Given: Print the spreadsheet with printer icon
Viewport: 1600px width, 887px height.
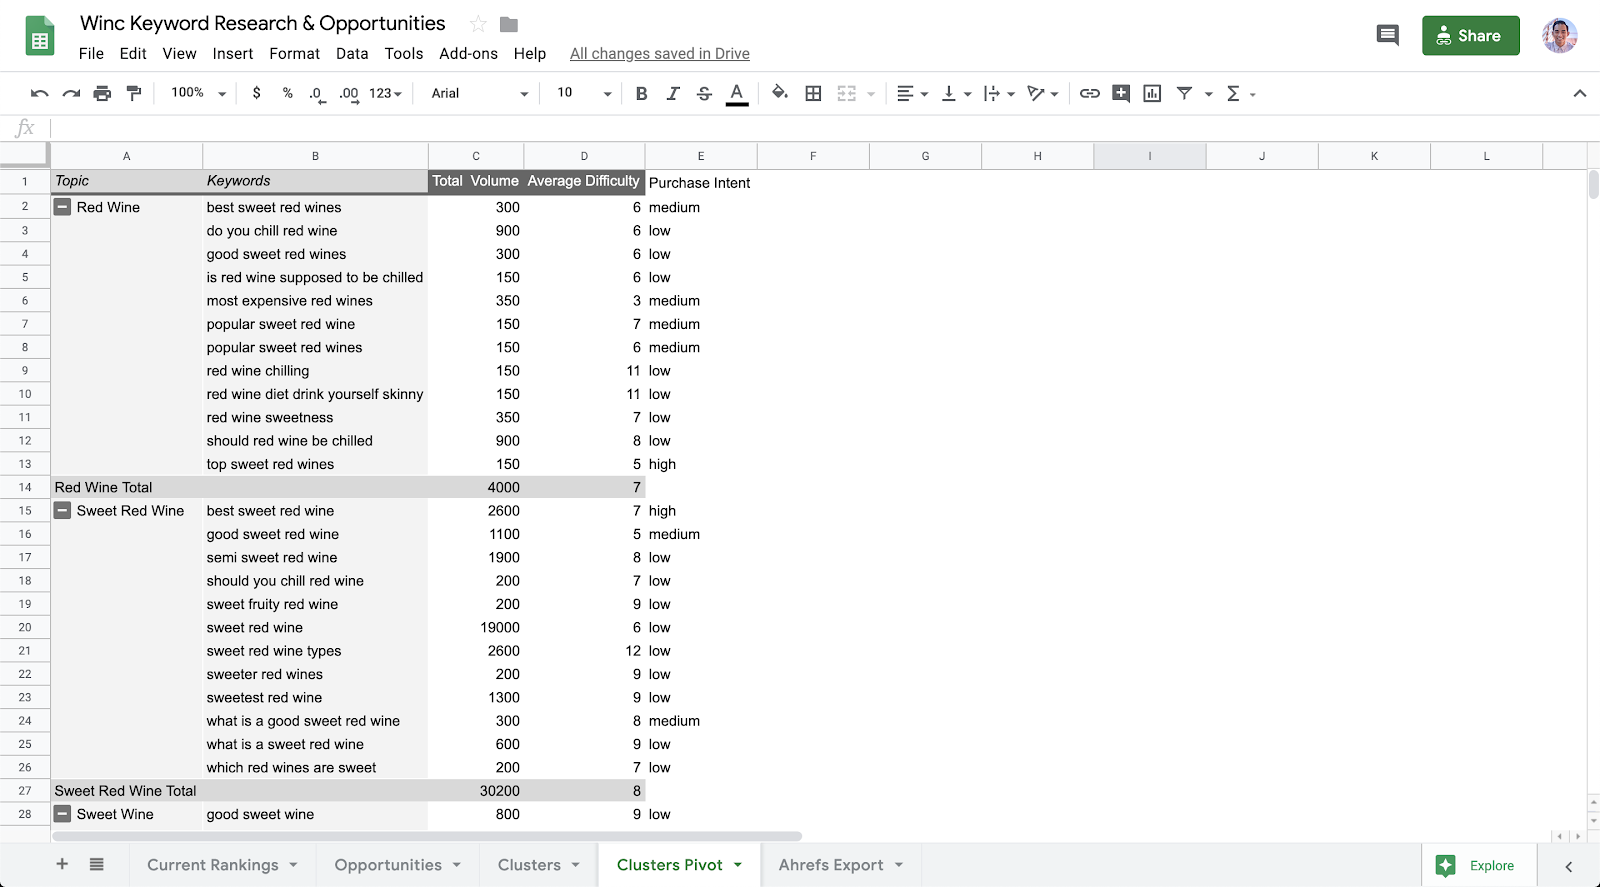Looking at the screenshot, I should coord(102,93).
